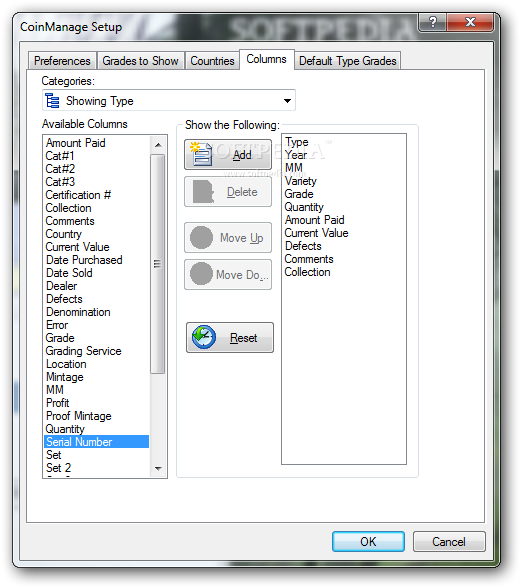This screenshot has width=521, height=588.
Task: Select Defects in Show the Following list
Action: (344, 246)
